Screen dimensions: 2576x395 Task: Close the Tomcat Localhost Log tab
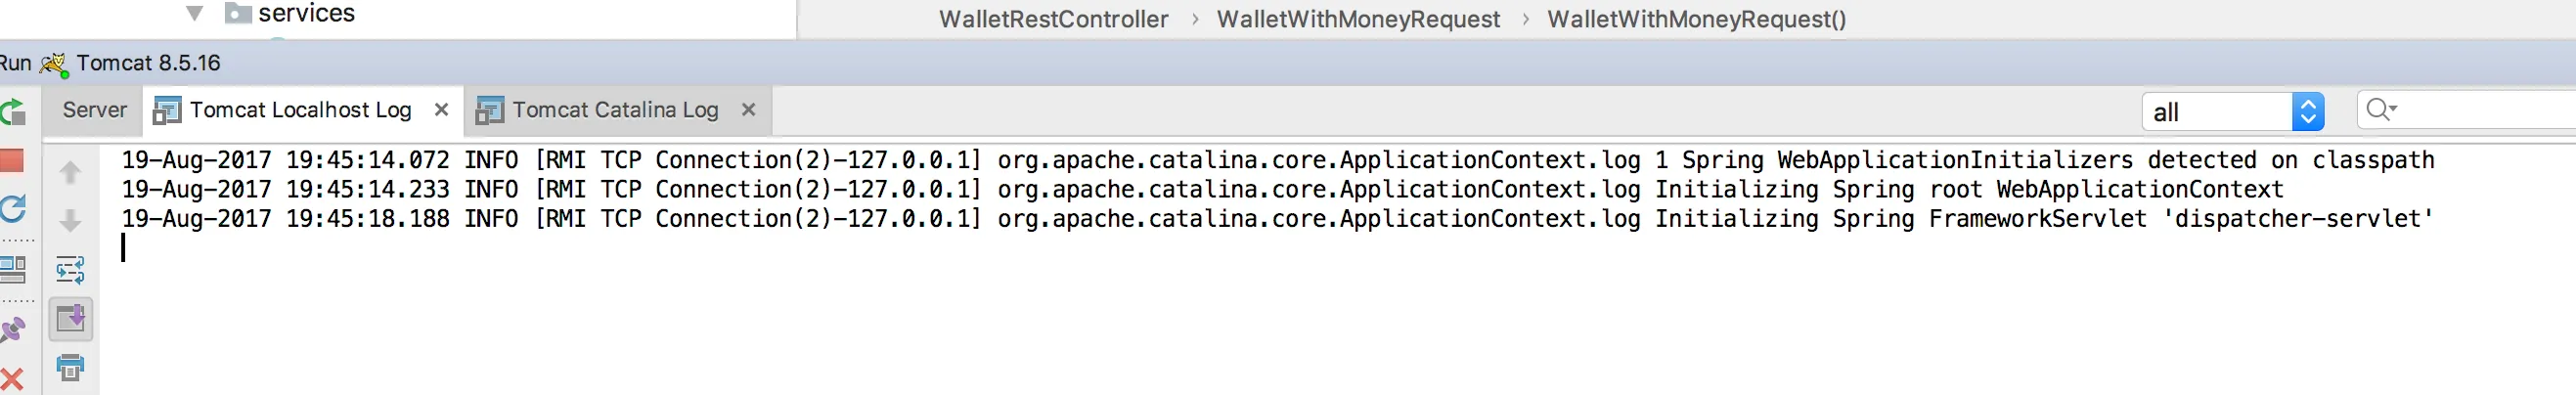441,110
